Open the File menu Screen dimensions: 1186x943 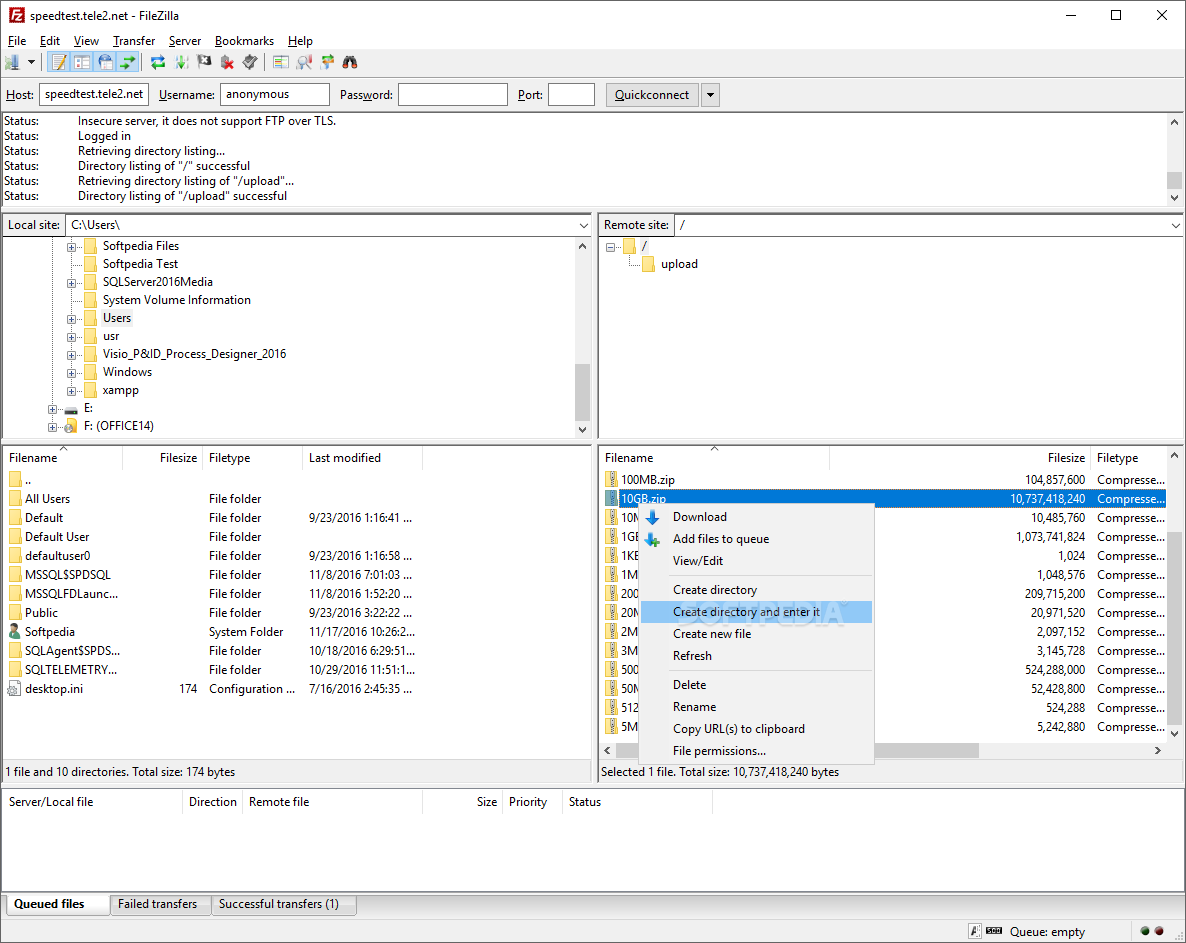17,41
